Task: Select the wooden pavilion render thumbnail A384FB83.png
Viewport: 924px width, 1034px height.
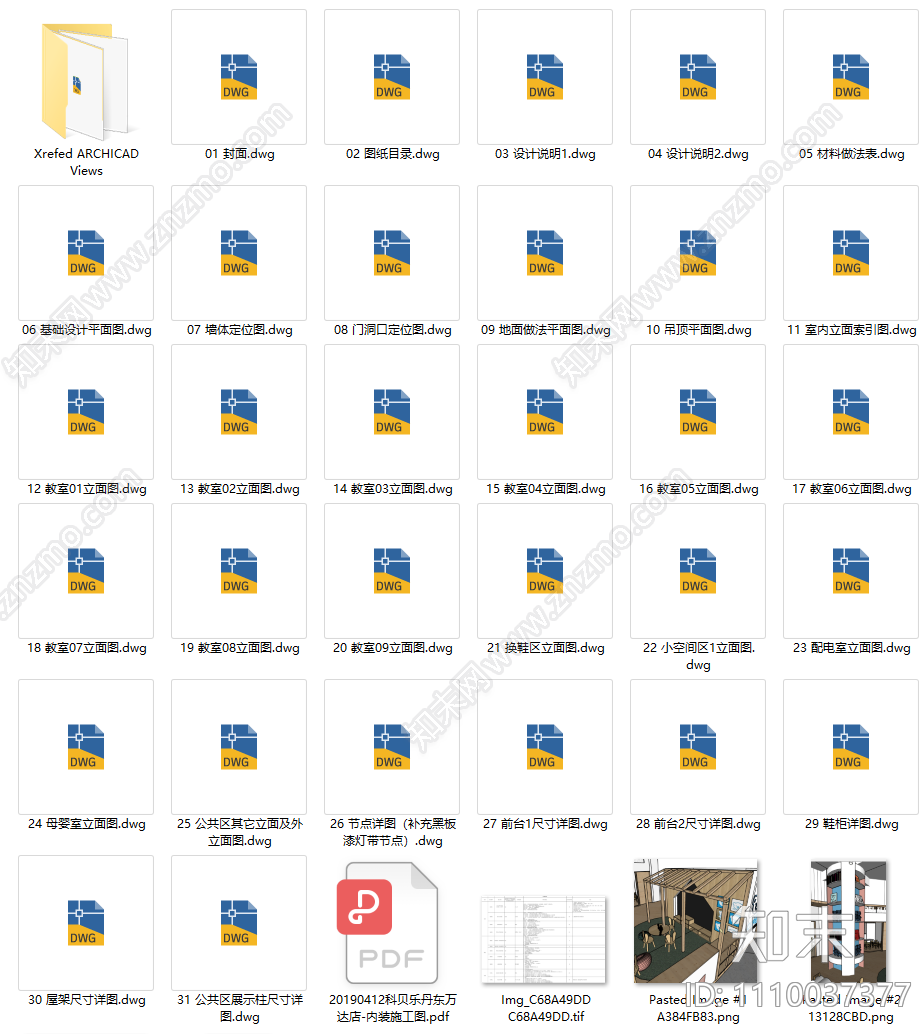Action: pyautogui.click(x=696, y=921)
